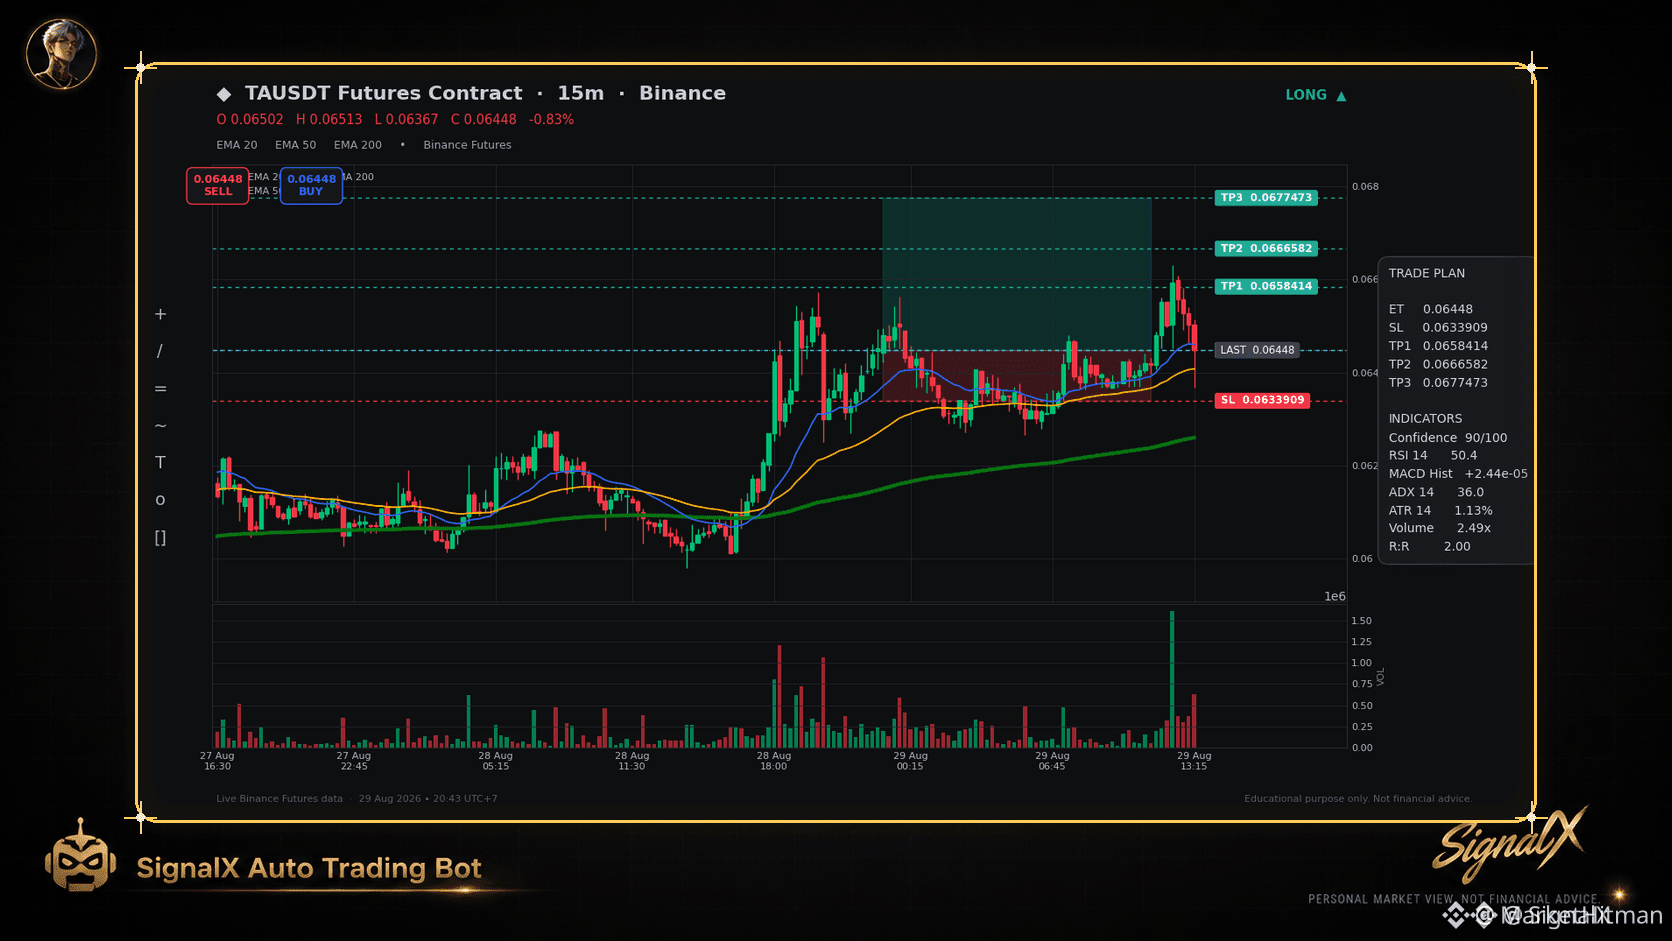Select the slash trend line tool

tap(160, 351)
